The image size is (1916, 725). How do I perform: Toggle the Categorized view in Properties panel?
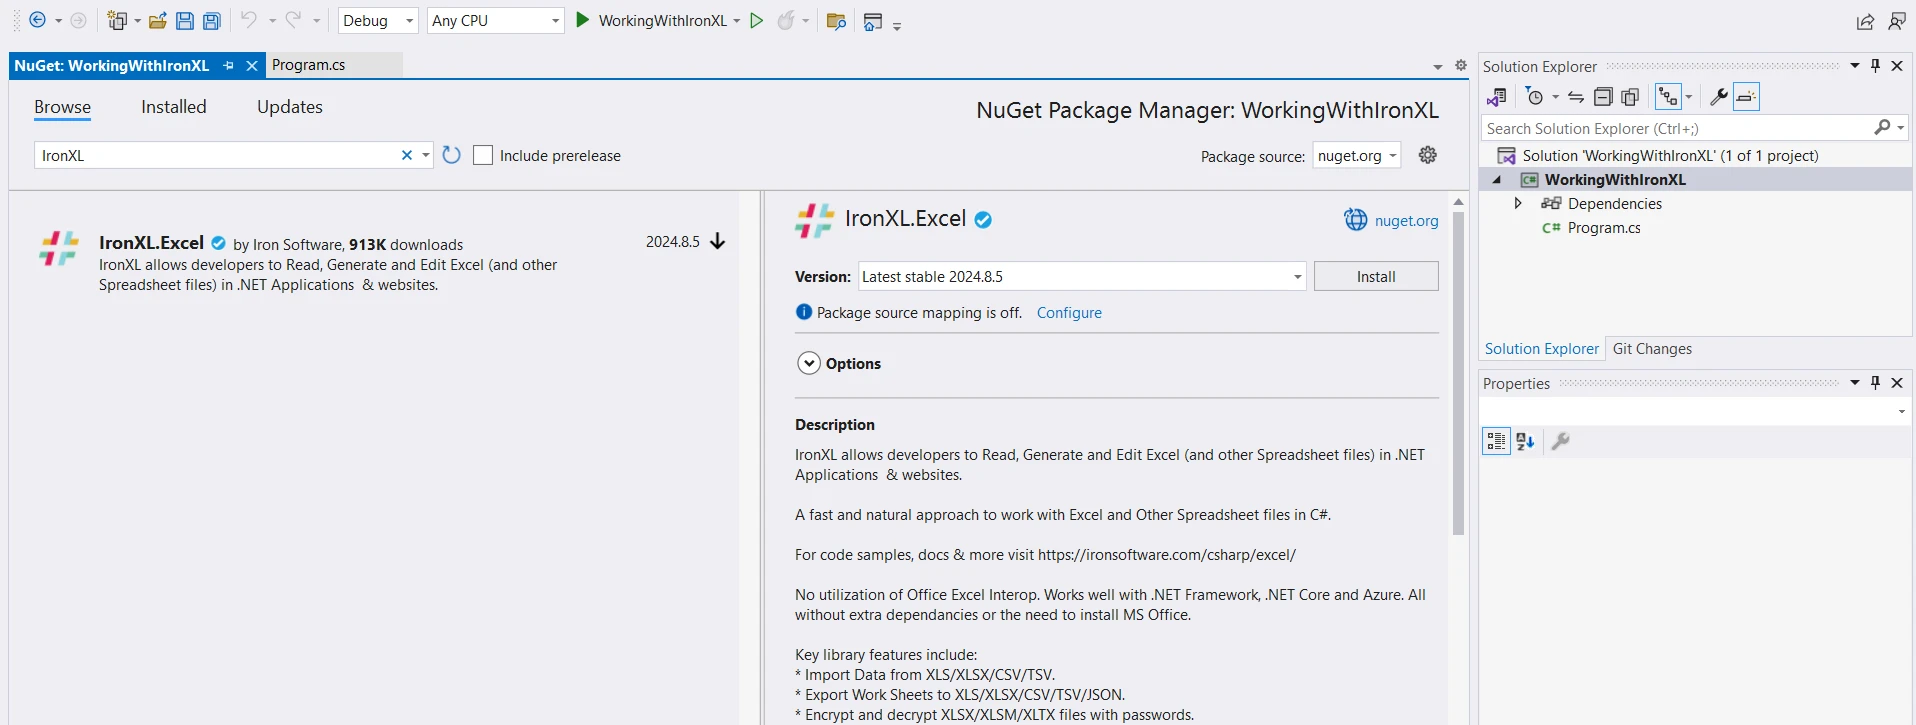tap(1496, 441)
